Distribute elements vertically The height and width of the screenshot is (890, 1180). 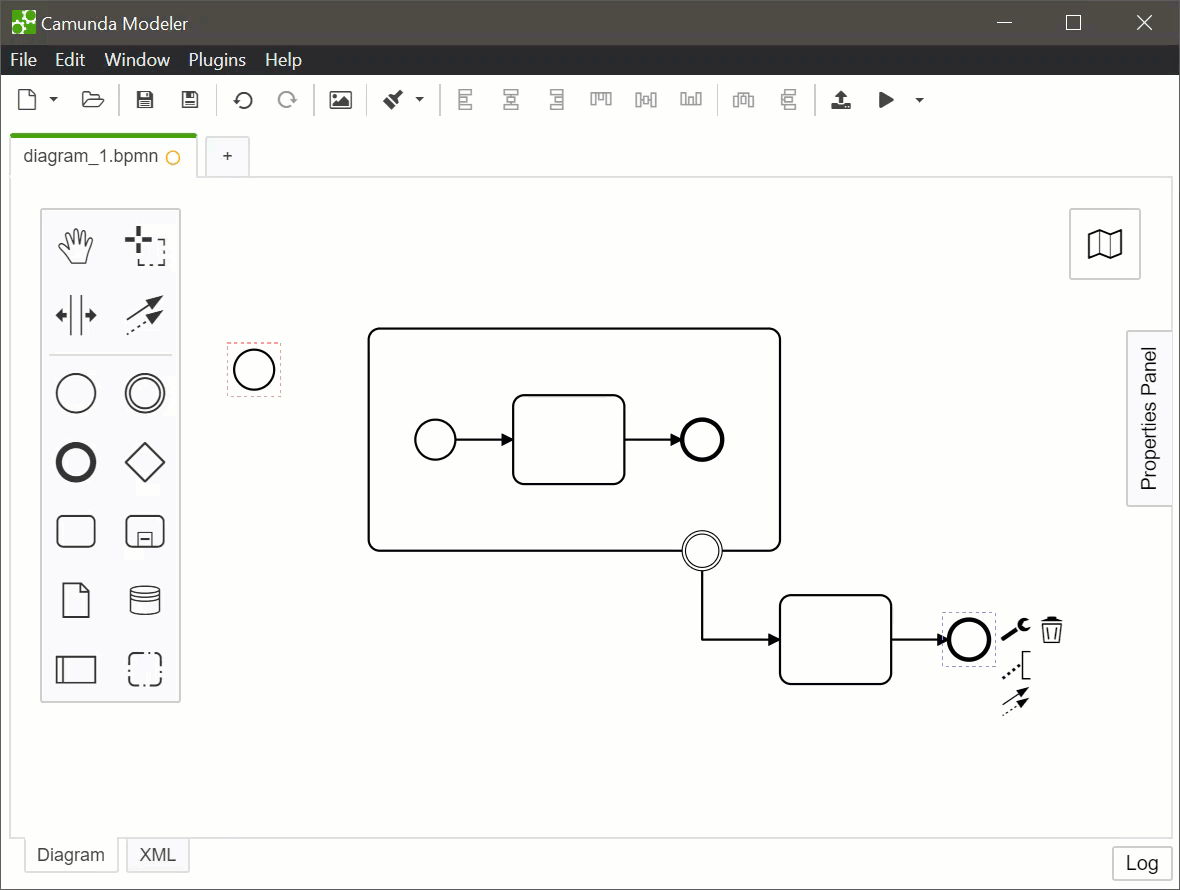click(x=788, y=99)
